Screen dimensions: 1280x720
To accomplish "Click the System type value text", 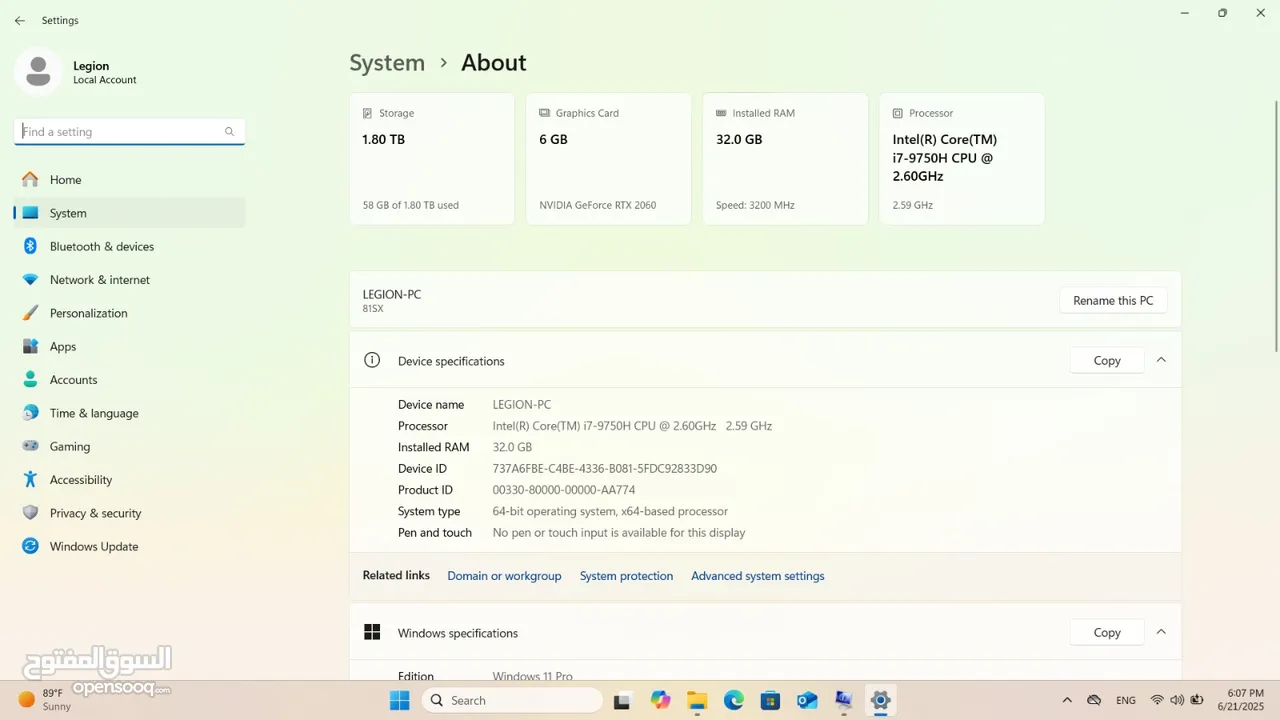I will pyautogui.click(x=610, y=511).
